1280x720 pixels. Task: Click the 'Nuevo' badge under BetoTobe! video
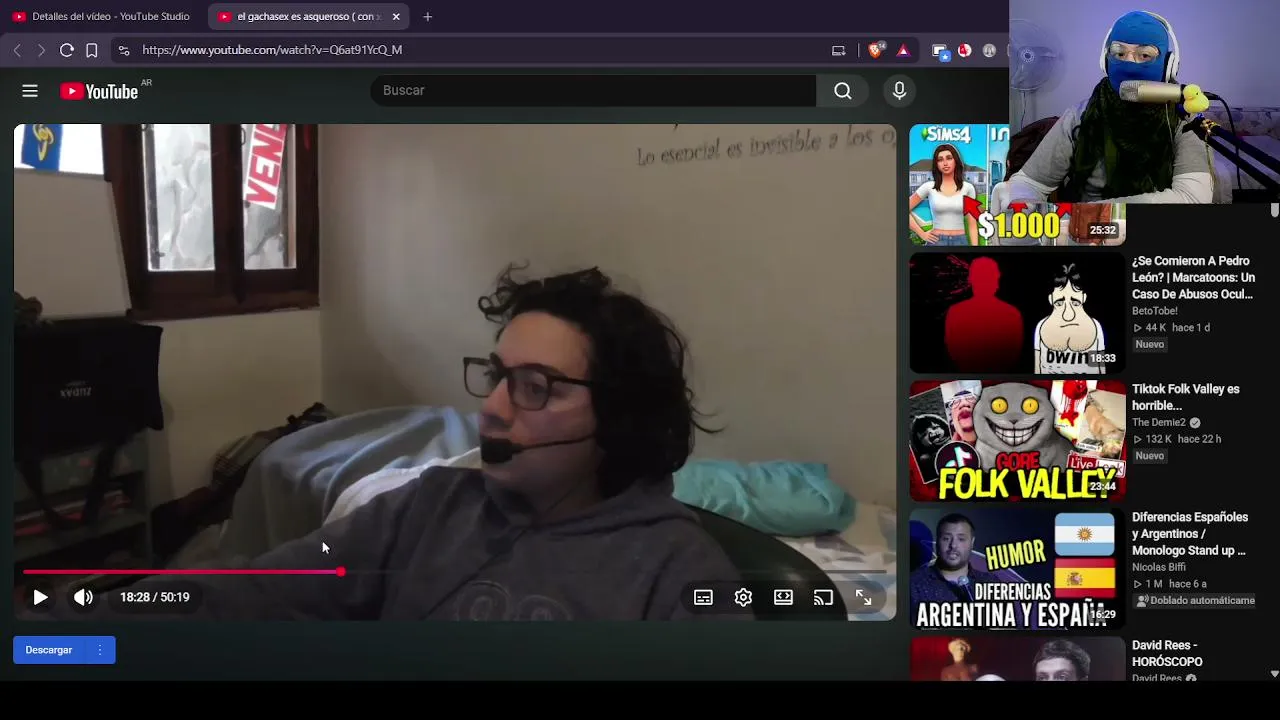[x=1150, y=345]
